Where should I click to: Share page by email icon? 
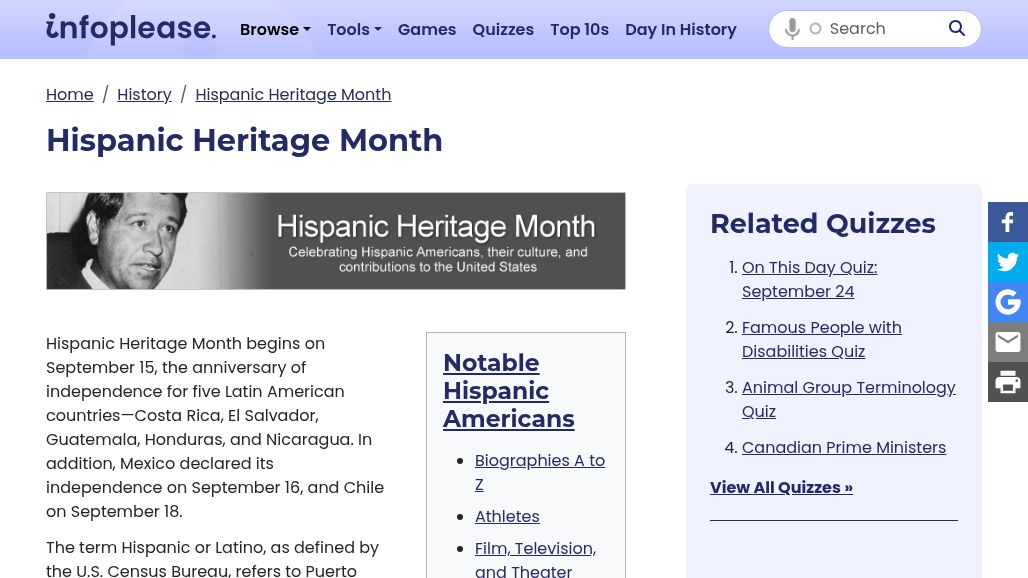pyautogui.click(x=1007, y=342)
